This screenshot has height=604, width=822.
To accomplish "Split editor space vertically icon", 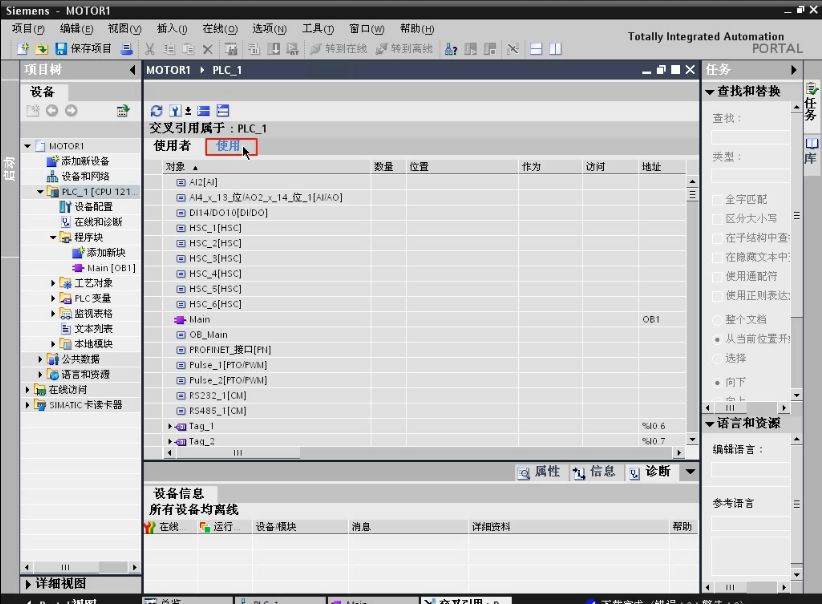I will point(555,49).
